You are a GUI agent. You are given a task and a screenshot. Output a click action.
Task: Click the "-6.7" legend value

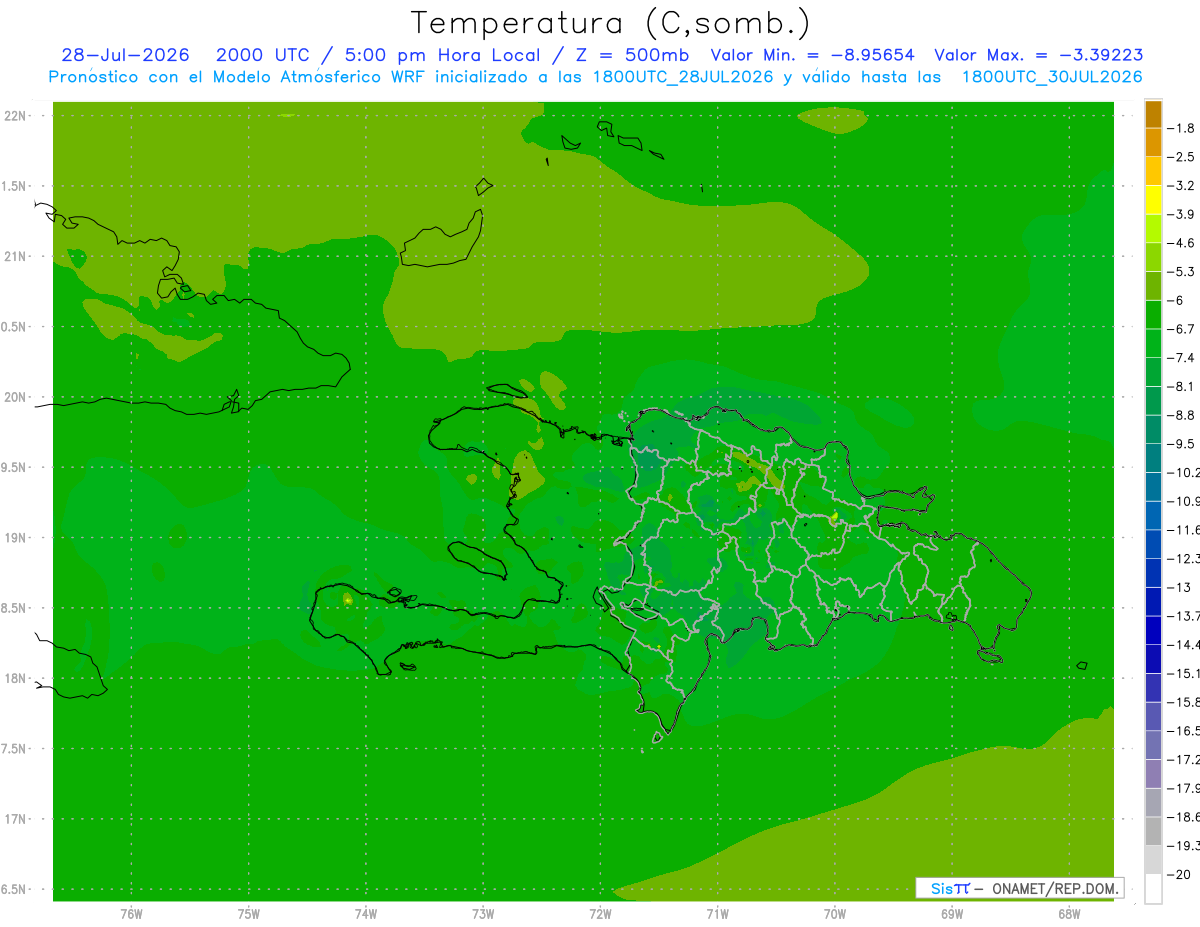pos(1182,329)
